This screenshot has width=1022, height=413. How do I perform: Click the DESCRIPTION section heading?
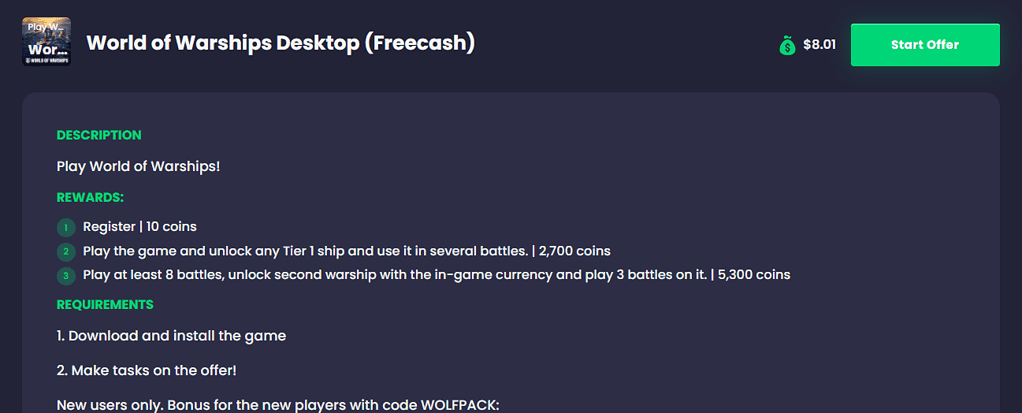pyautogui.click(x=99, y=135)
